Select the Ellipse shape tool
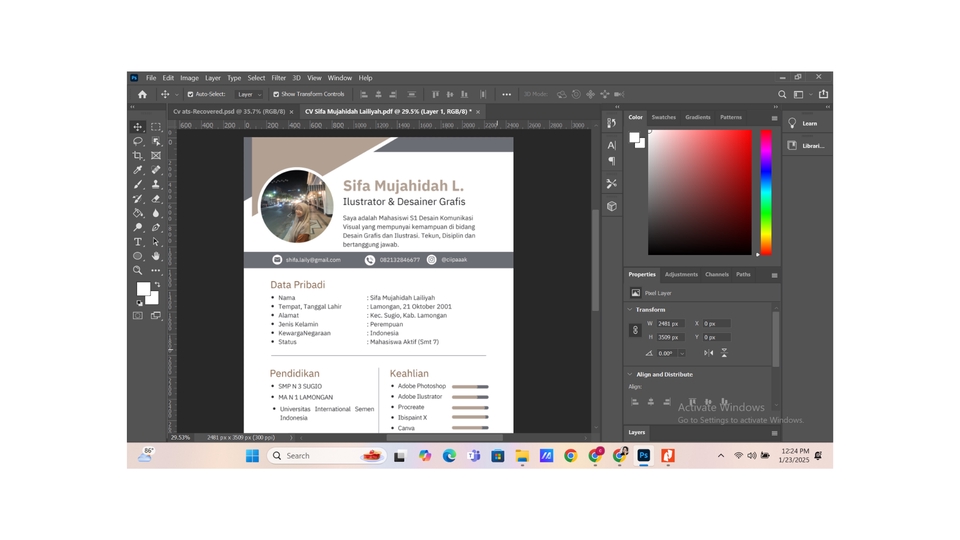 [138, 256]
